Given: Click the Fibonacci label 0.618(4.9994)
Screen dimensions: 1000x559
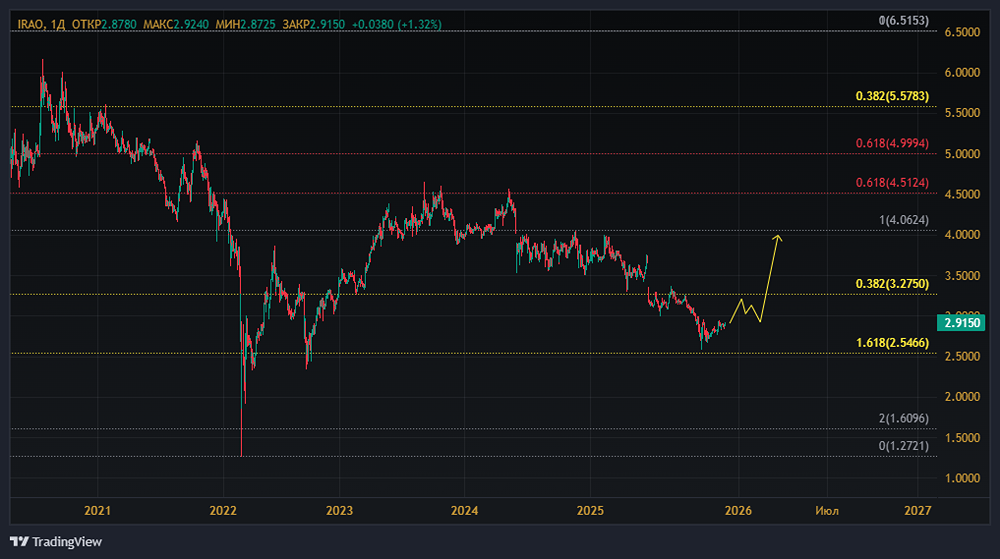Looking at the screenshot, I should (892, 143).
